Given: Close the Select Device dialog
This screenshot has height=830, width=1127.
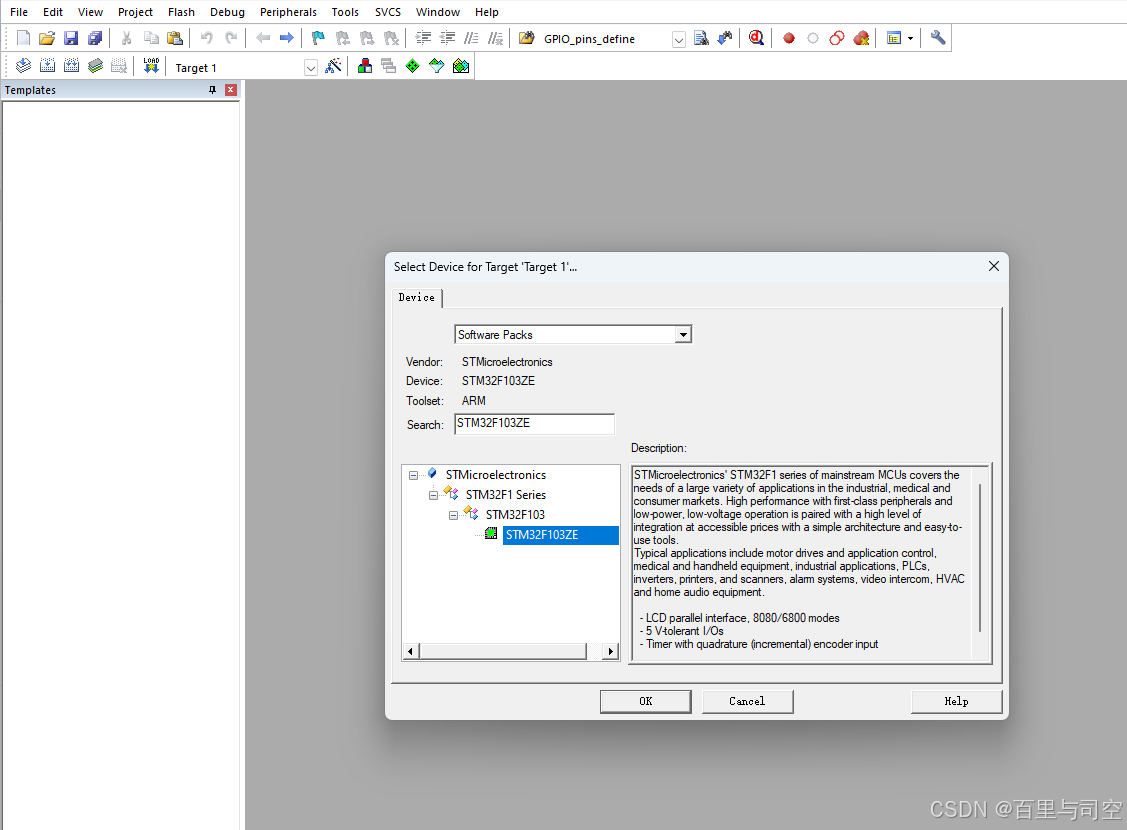Looking at the screenshot, I should point(993,267).
